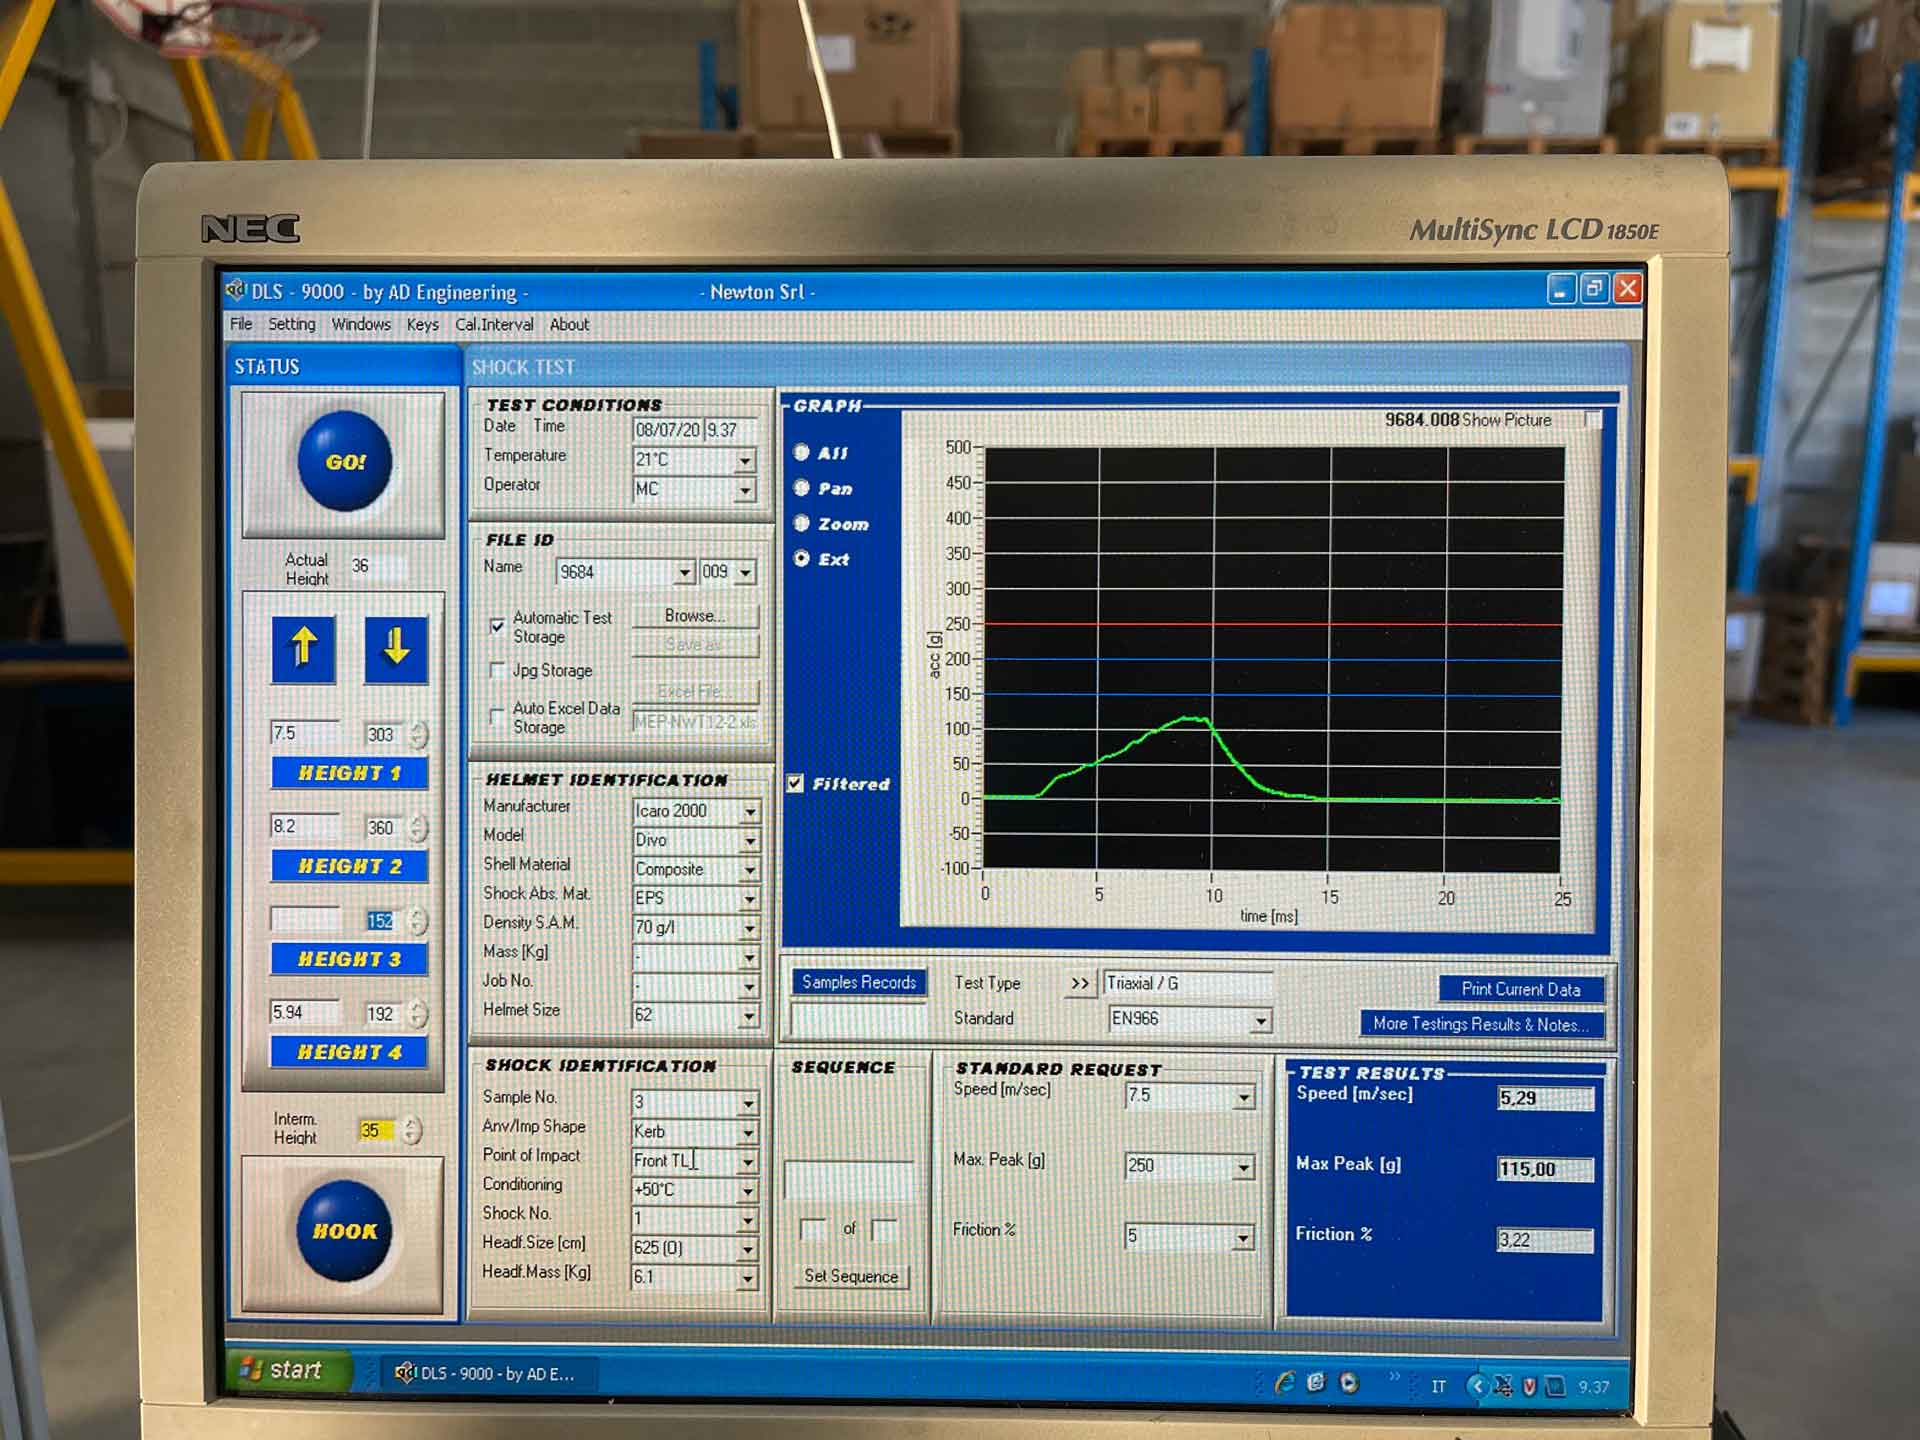Open the Setting menu
This screenshot has width=1920, height=1440.
(291, 324)
